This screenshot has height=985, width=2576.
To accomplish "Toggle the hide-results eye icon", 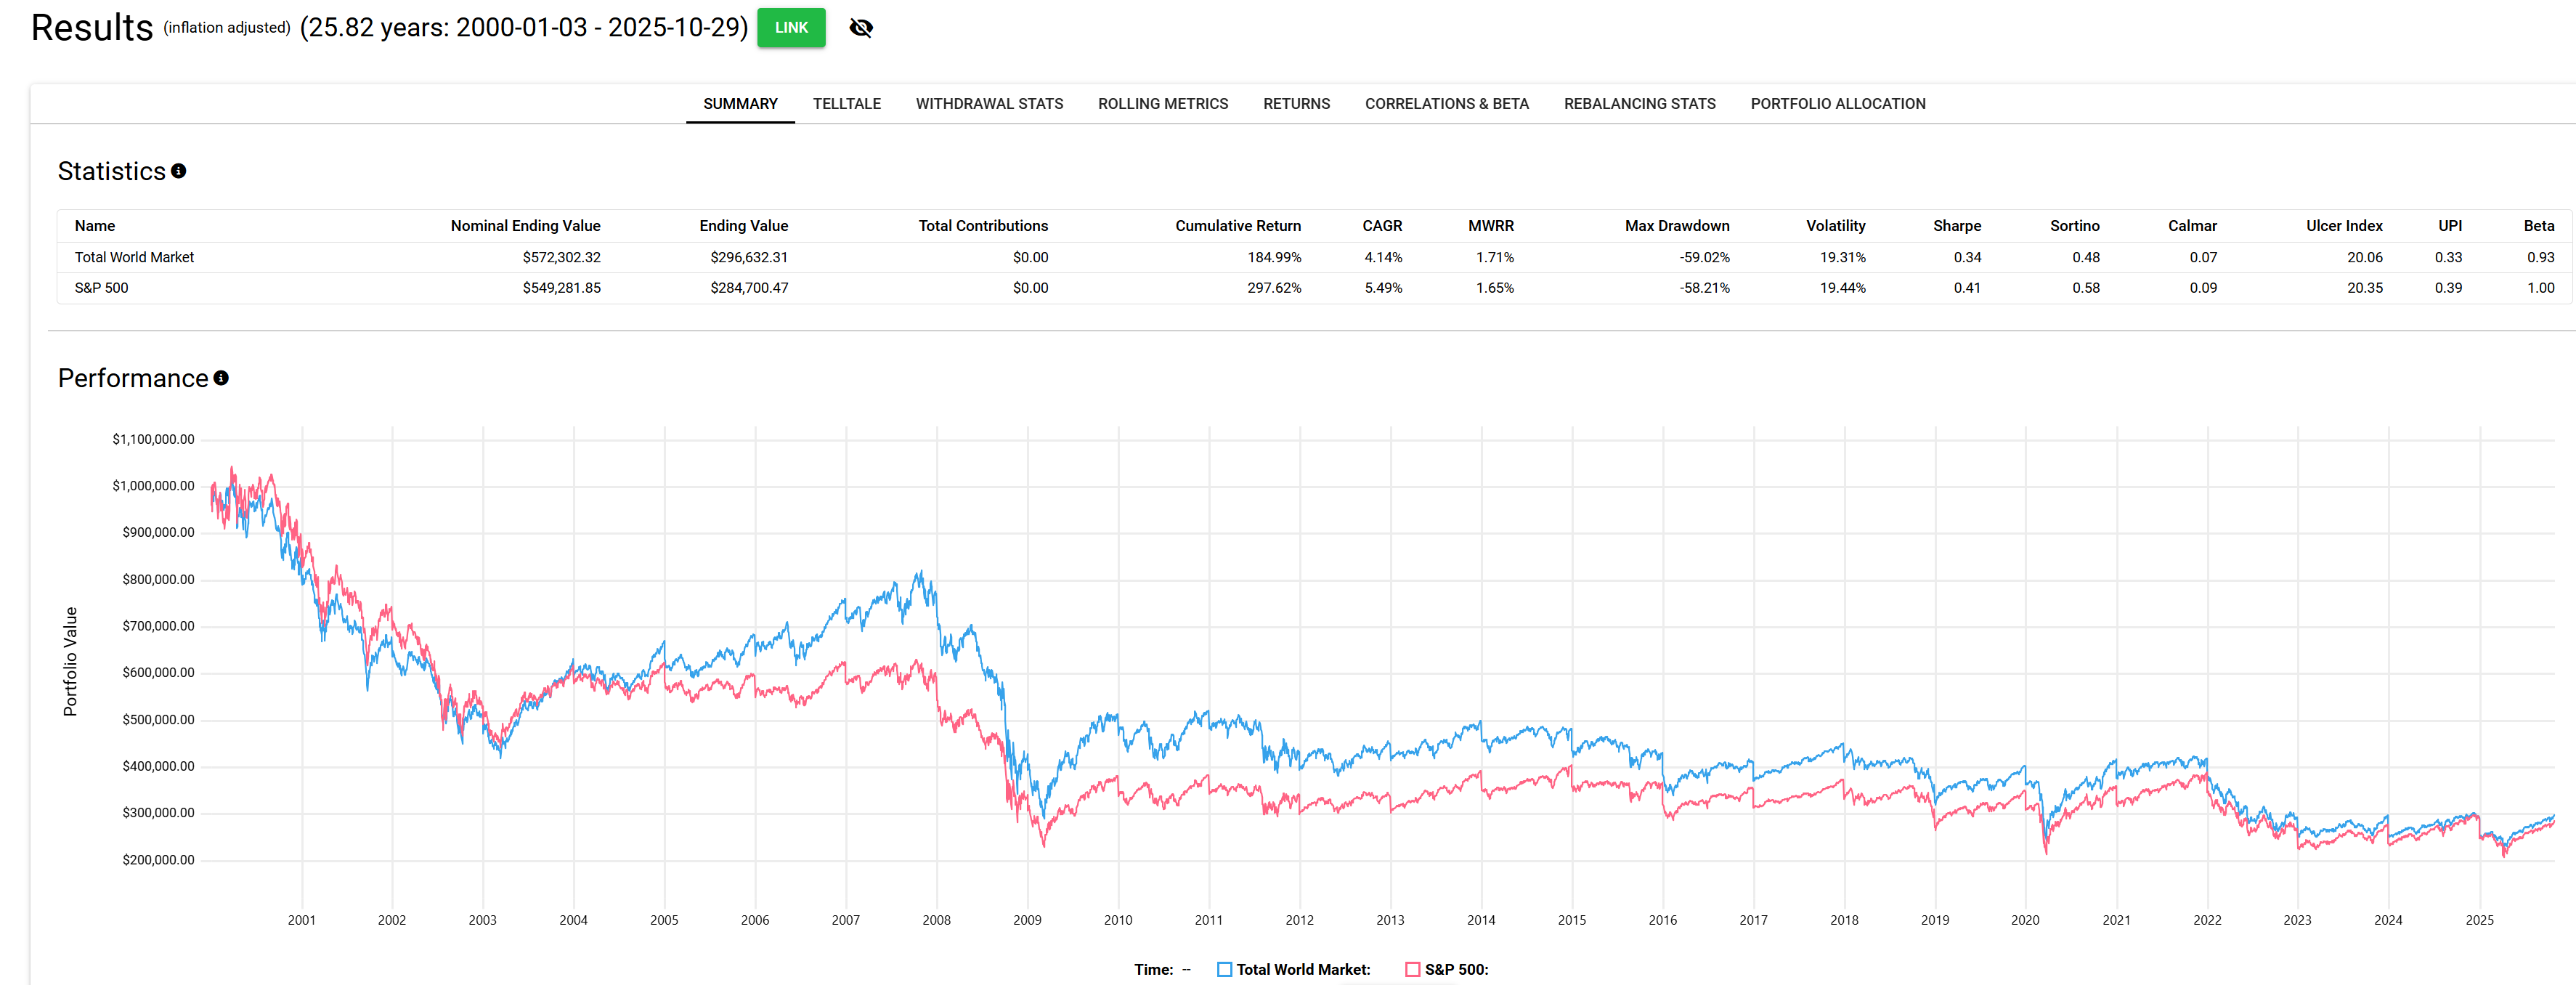I will (x=860, y=28).
